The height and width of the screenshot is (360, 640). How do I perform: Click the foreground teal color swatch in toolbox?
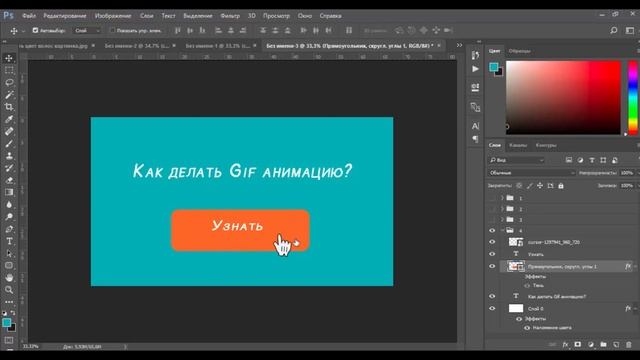pyautogui.click(x=7, y=323)
